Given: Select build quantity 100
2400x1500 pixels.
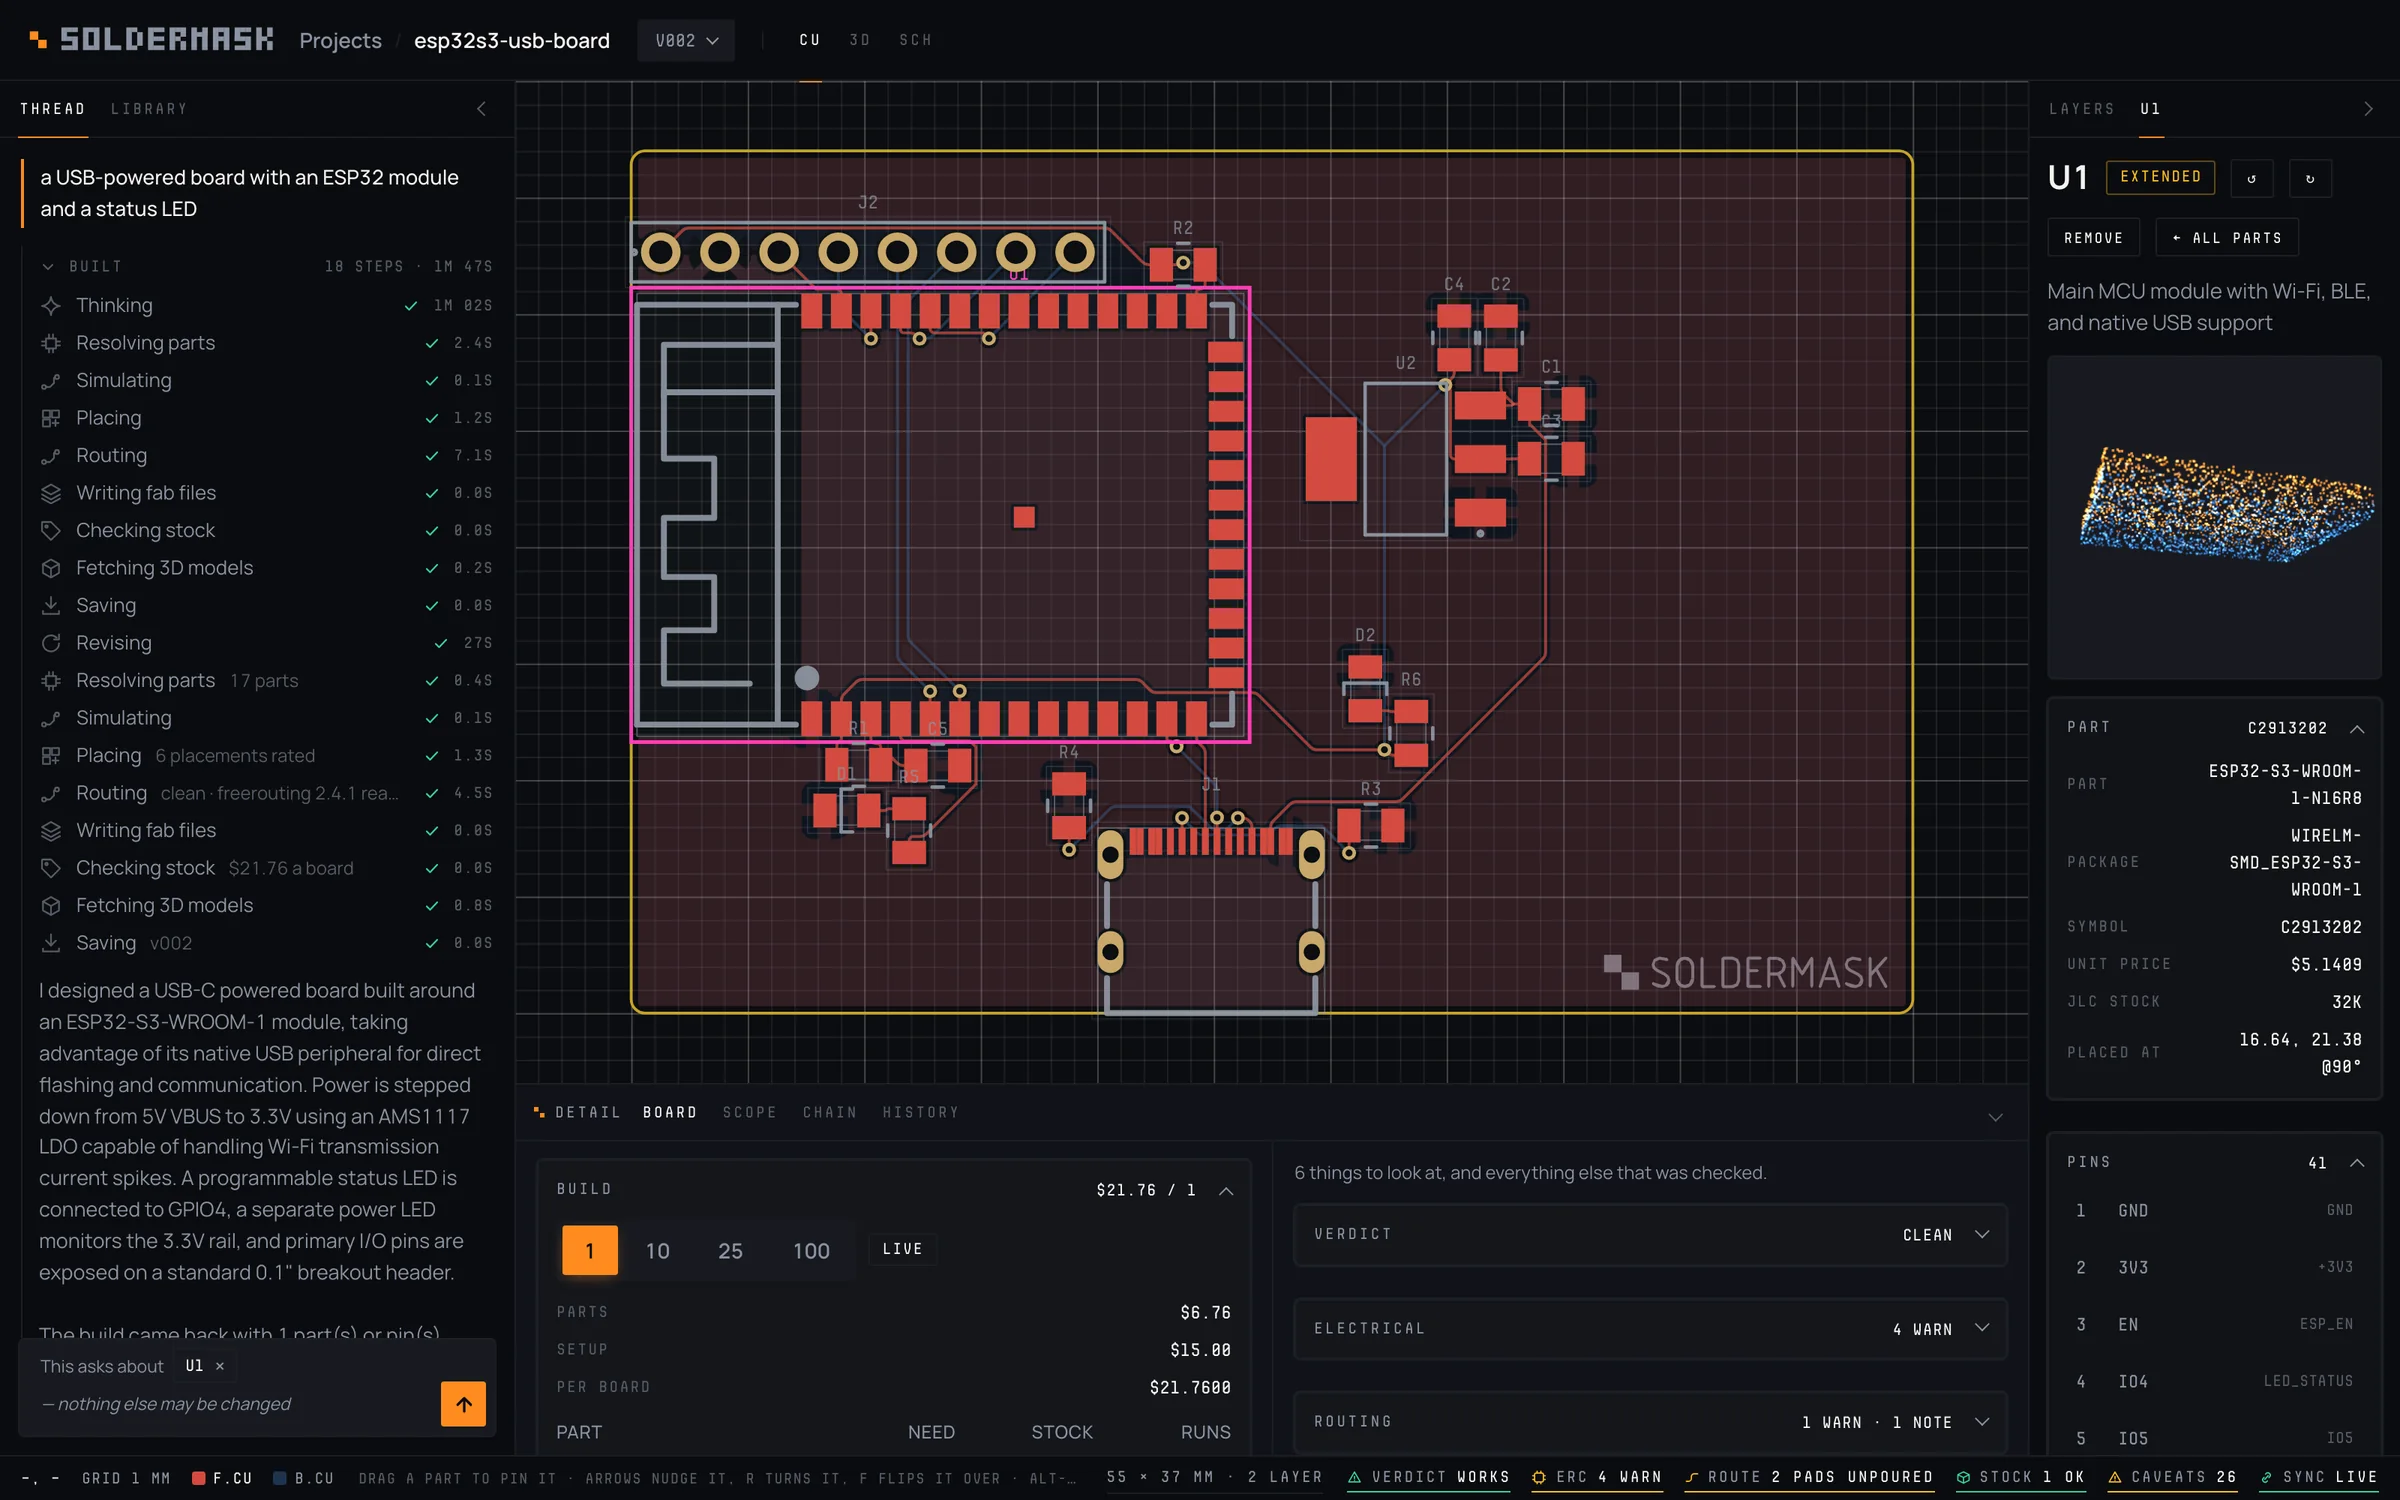Looking at the screenshot, I should pyautogui.click(x=811, y=1250).
